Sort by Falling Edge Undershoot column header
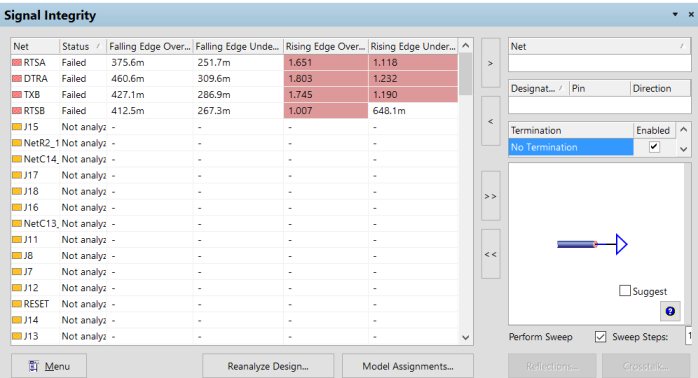The height and width of the screenshot is (378, 698). click(238, 46)
